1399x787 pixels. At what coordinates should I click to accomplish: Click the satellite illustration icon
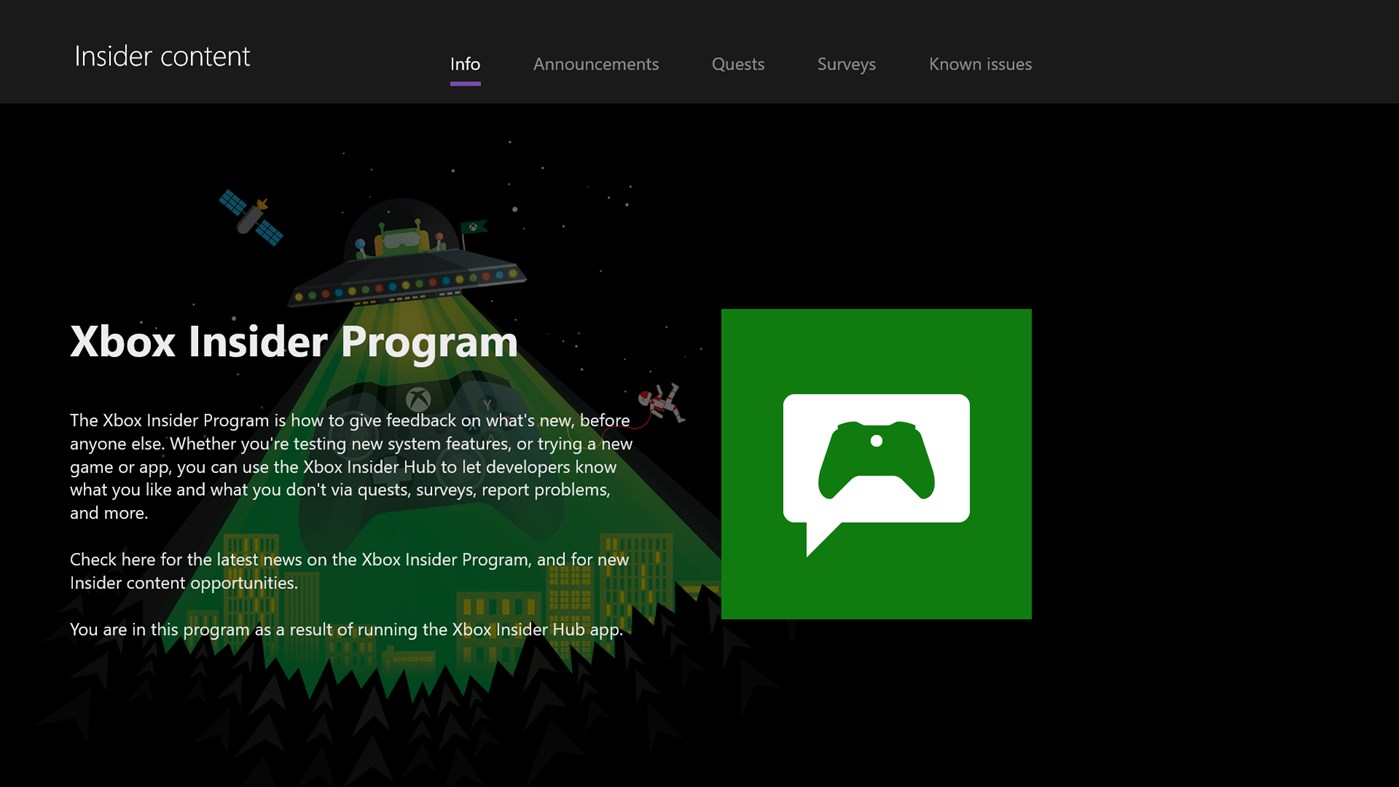click(x=252, y=215)
